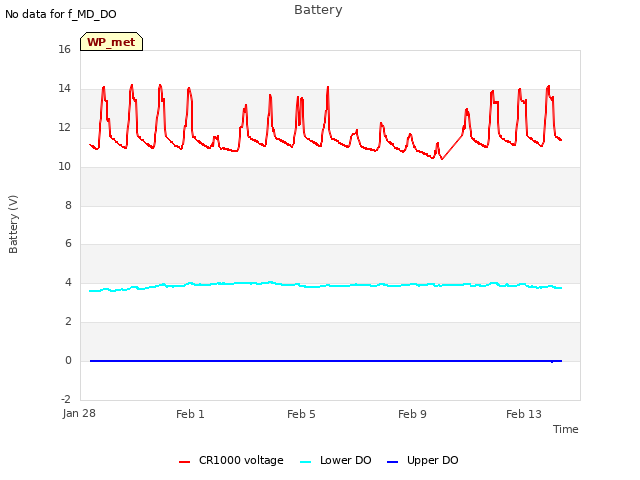Click the 8 y-axis tick label
Viewport: 640px width, 480px height.
68,205
